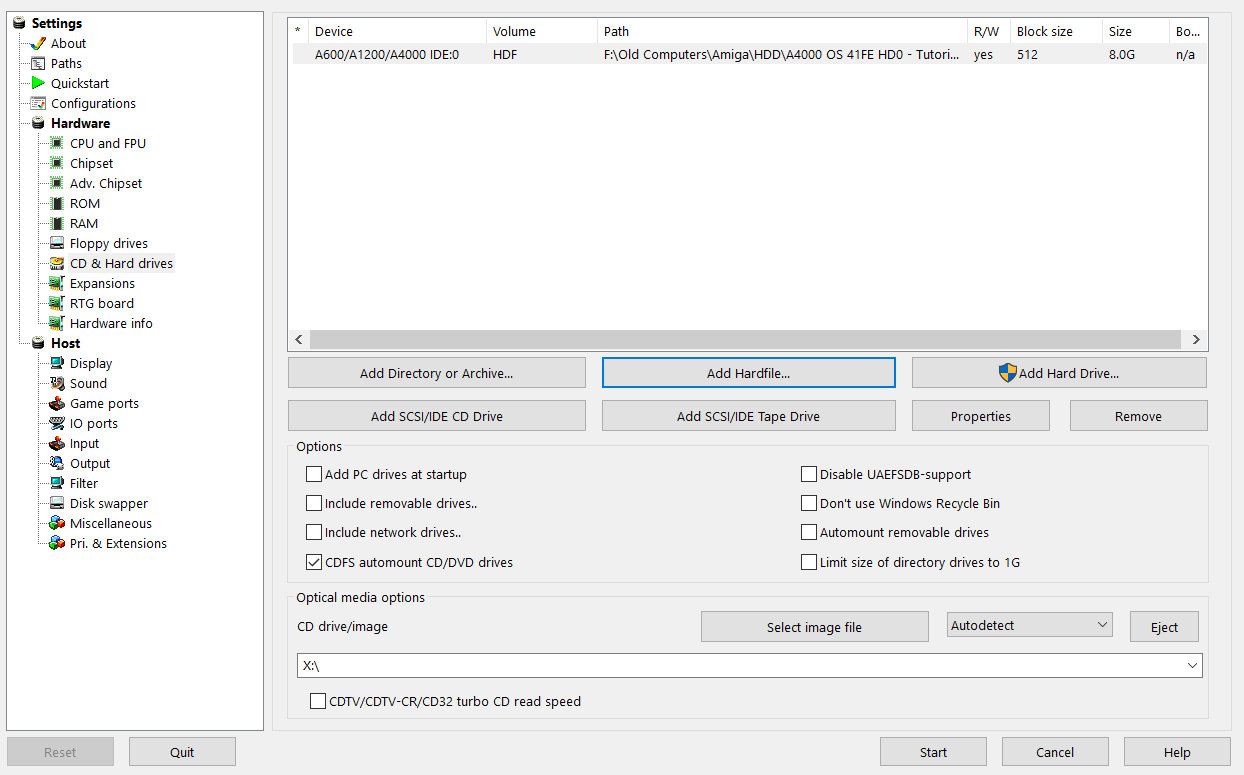
Task: Click the Pri. & Extensions icon
Action: pos(57,543)
